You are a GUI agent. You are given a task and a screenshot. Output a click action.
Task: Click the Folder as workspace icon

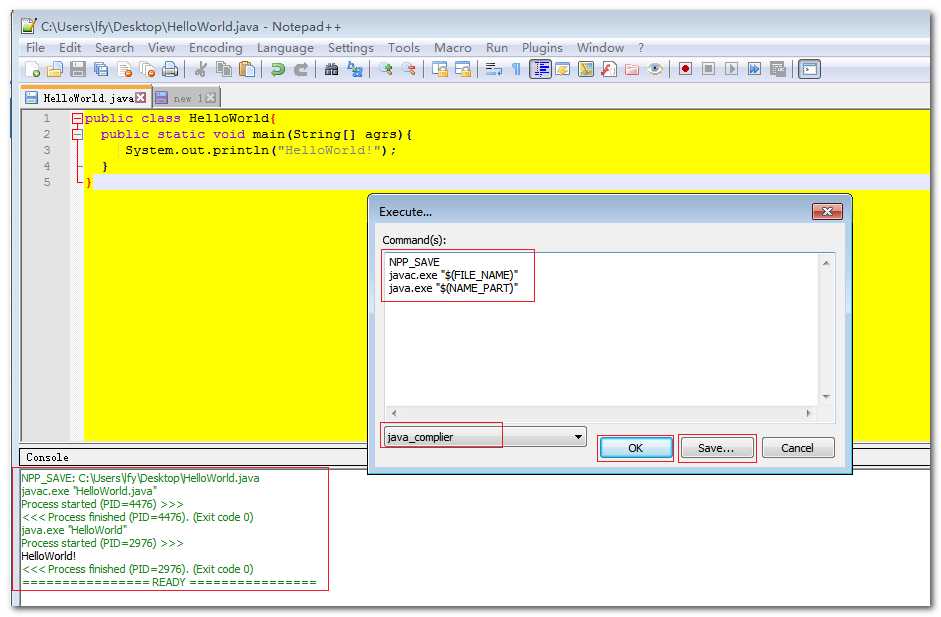coord(632,70)
